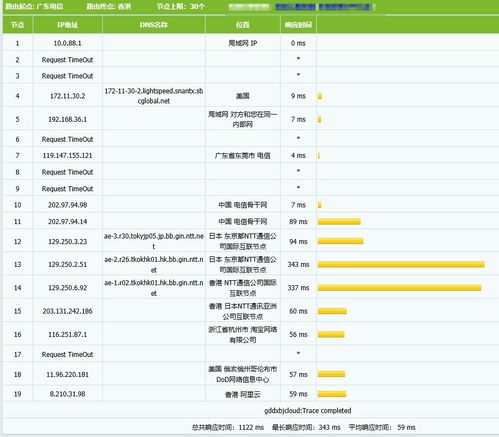Click the yellow bar in the 343 ms row

coord(401,265)
